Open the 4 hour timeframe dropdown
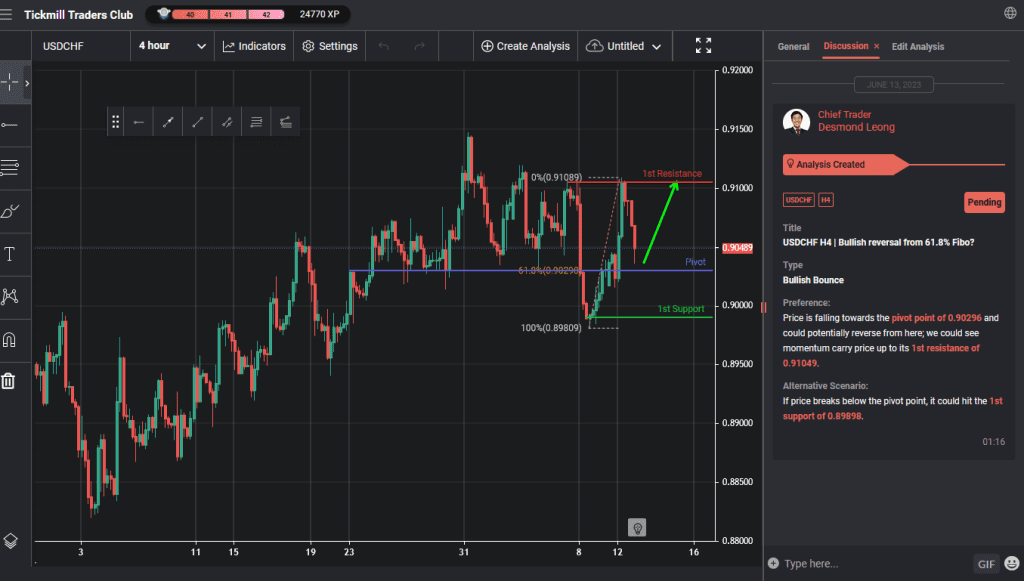 pos(171,45)
